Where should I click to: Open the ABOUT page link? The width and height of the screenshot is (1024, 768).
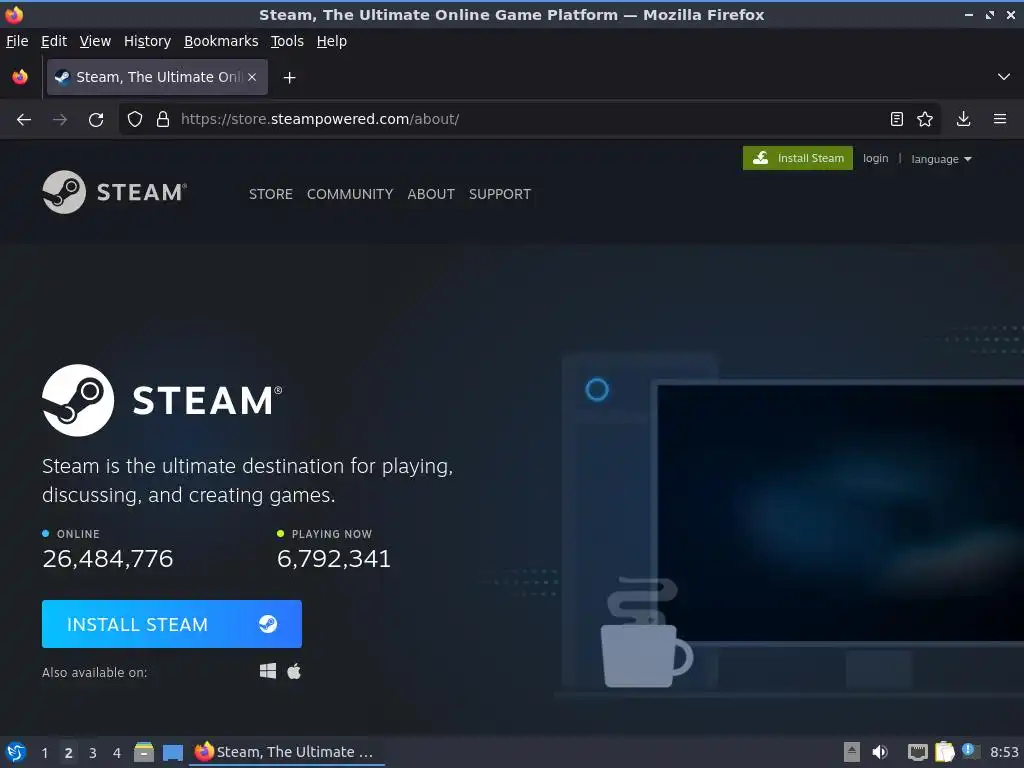point(431,194)
